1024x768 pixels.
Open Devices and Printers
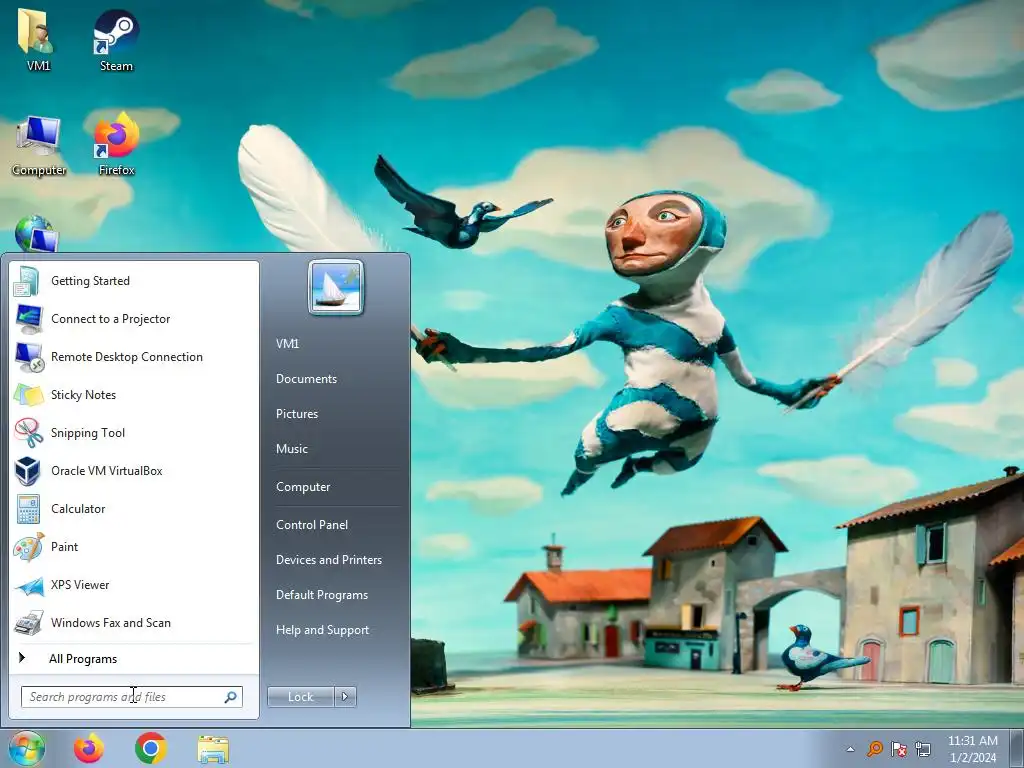click(x=328, y=560)
